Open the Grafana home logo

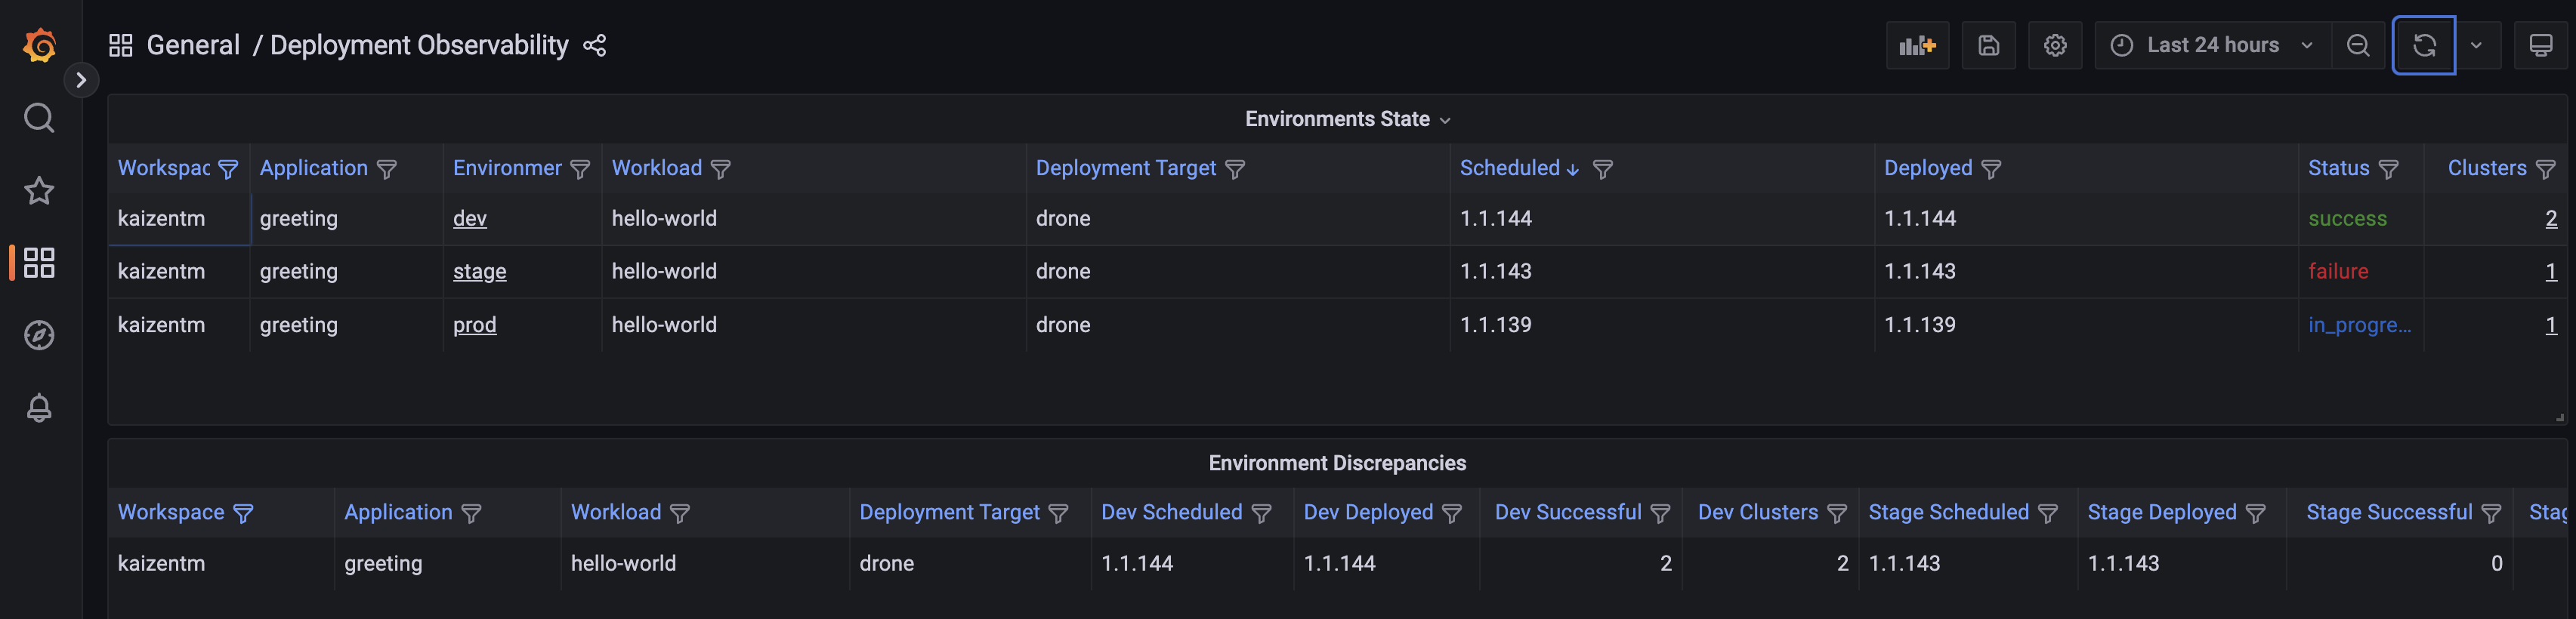click(39, 45)
